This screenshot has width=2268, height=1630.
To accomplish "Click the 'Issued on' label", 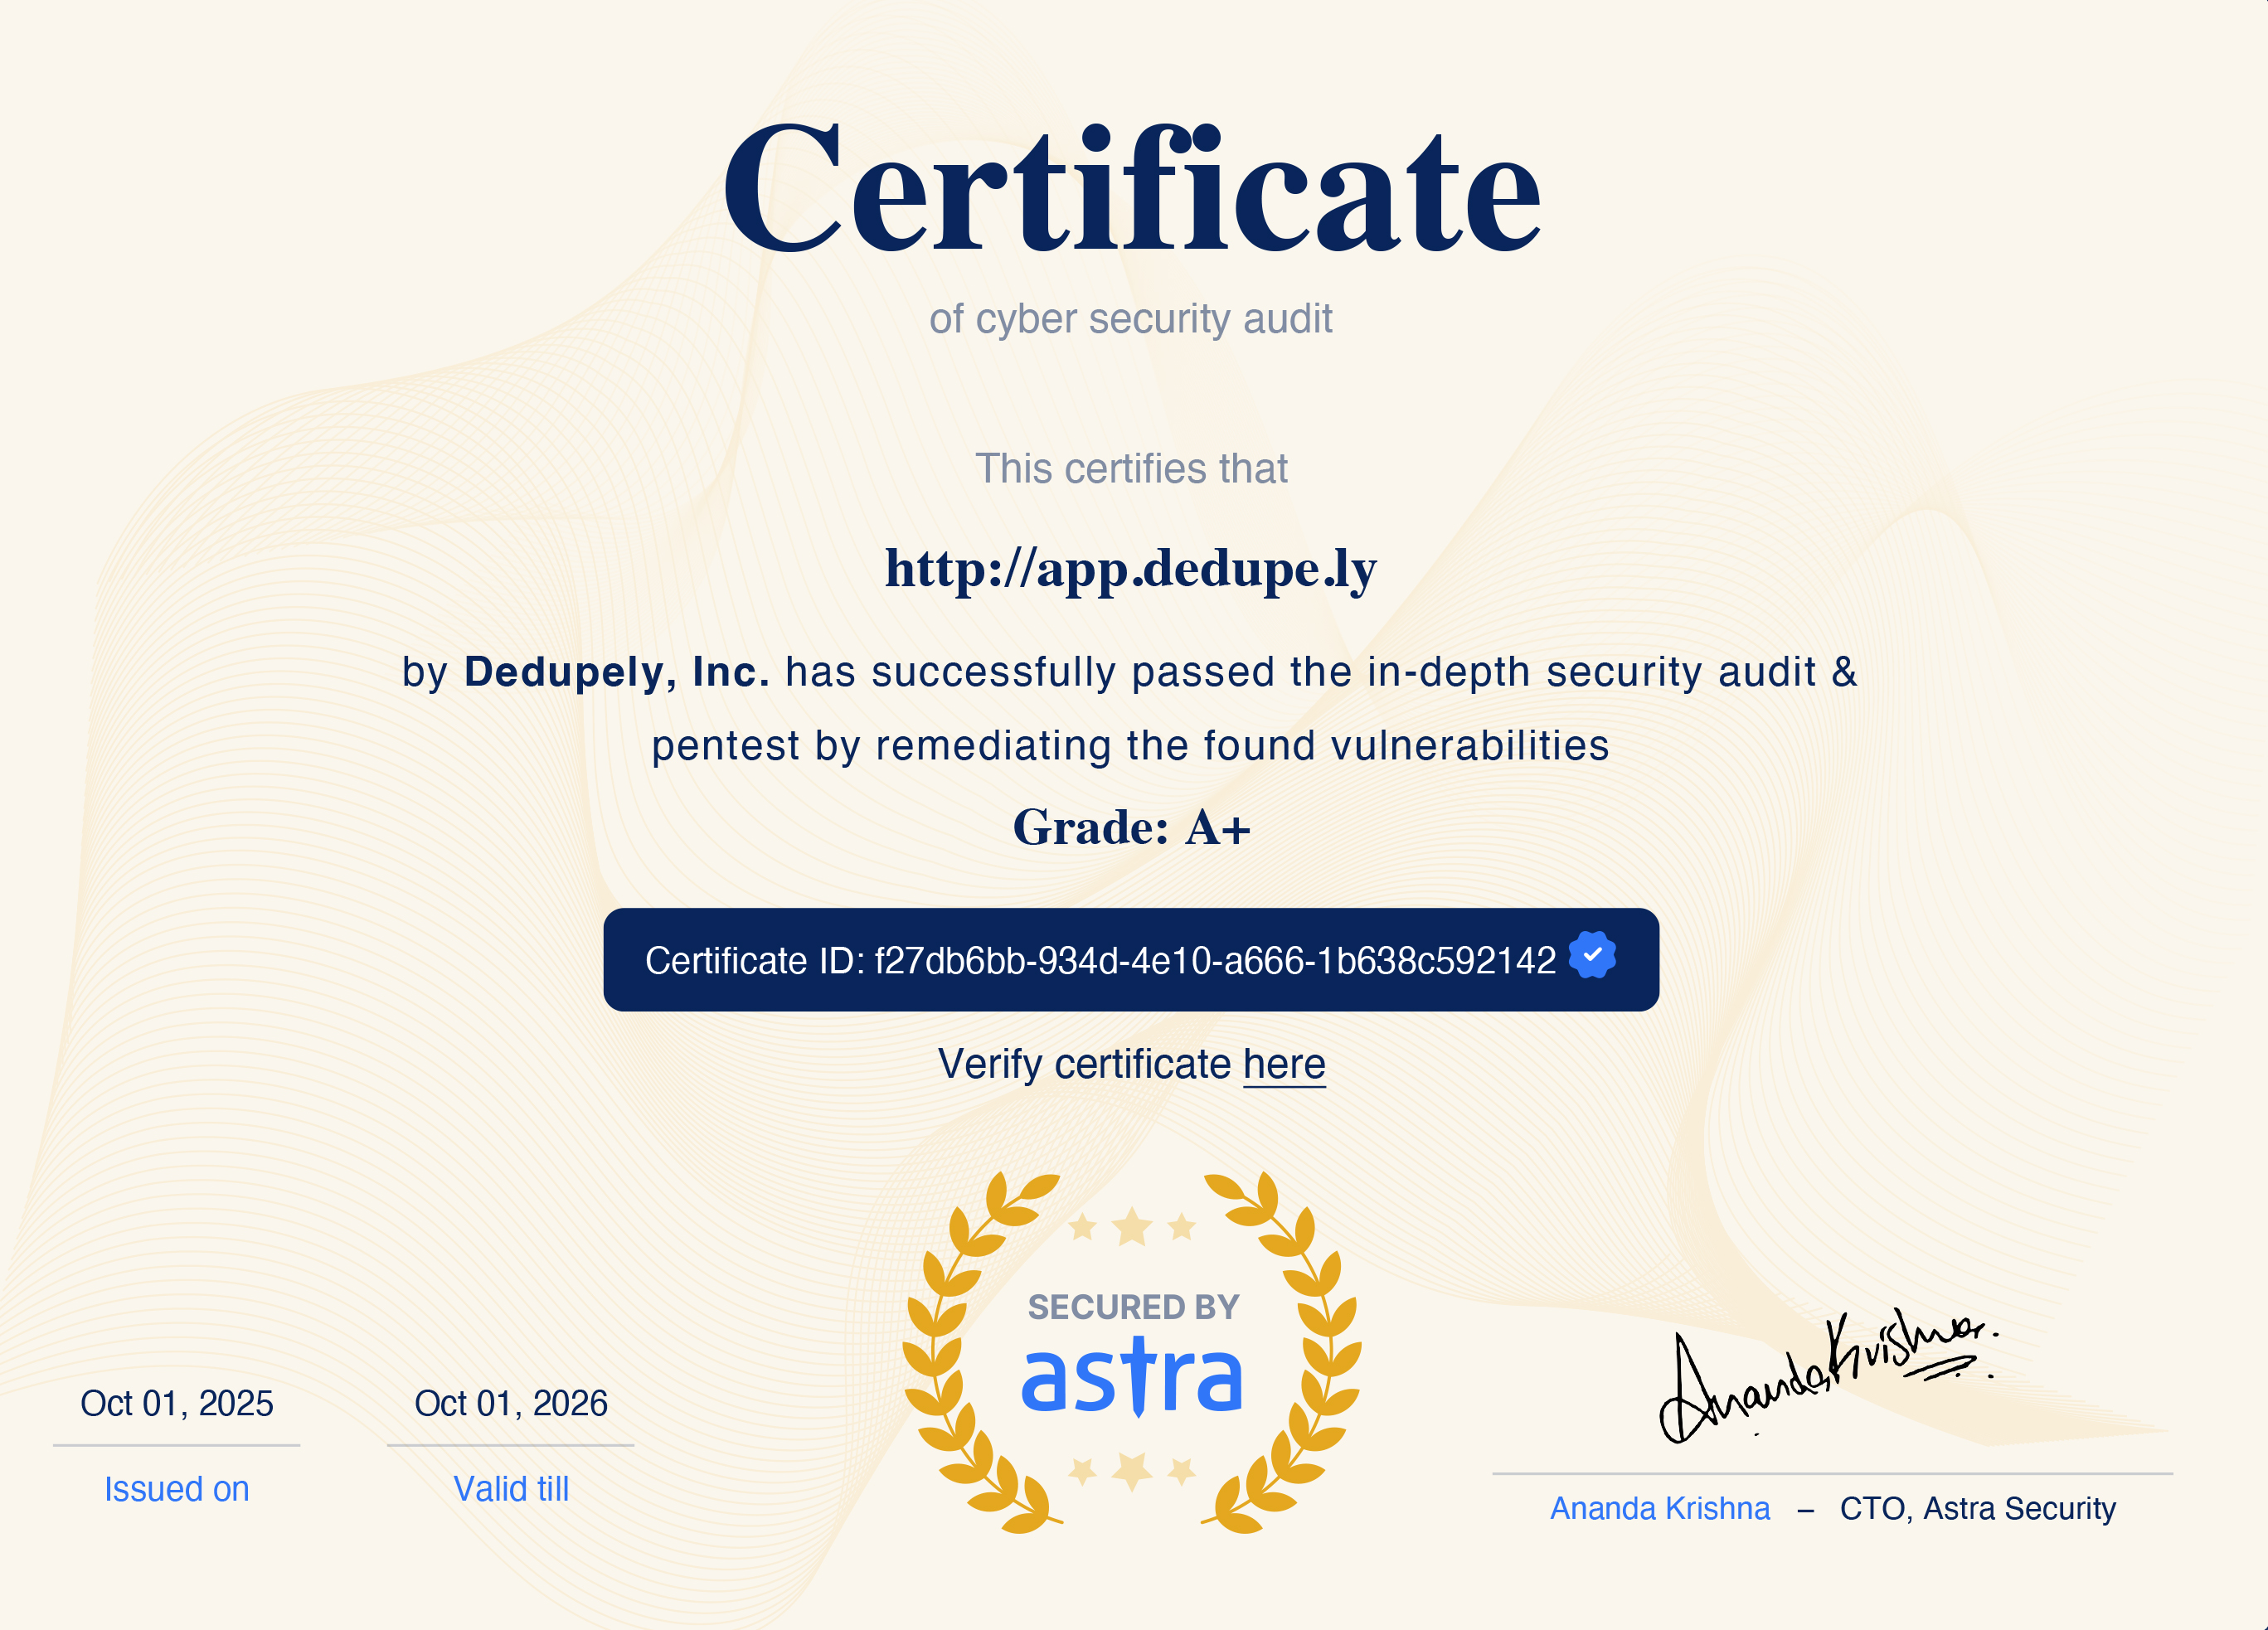I will point(176,1489).
